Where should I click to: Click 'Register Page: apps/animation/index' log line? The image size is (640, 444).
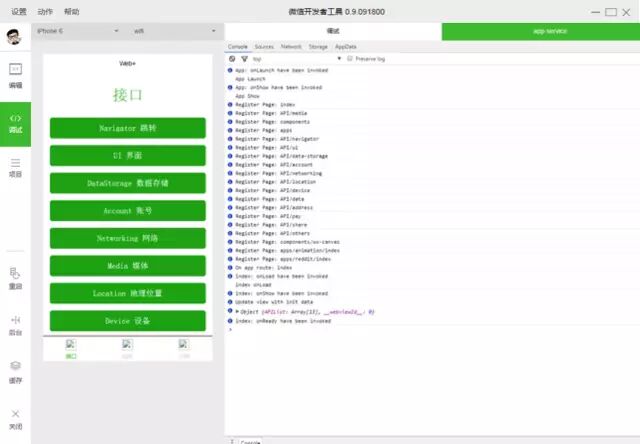point(287,250)
